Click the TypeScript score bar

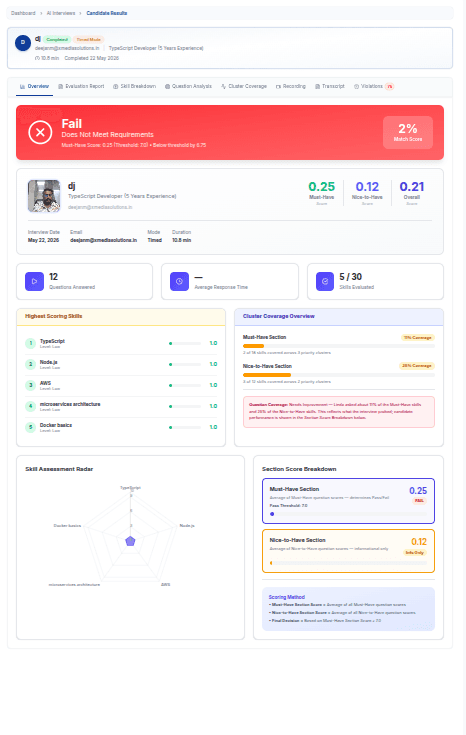tap(185, 343)
